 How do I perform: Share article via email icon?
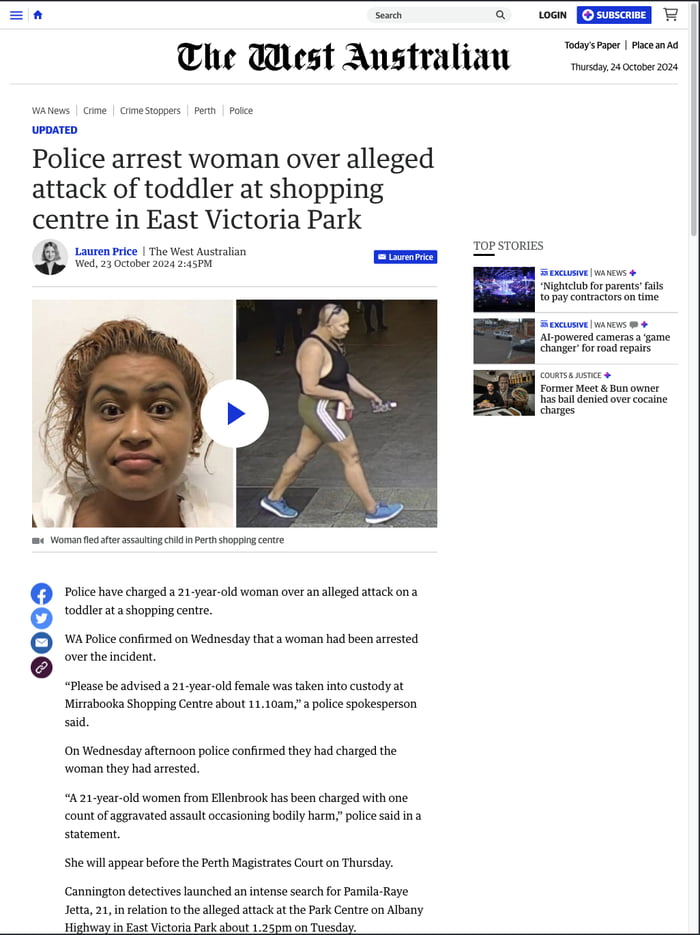tap(42, 643)
